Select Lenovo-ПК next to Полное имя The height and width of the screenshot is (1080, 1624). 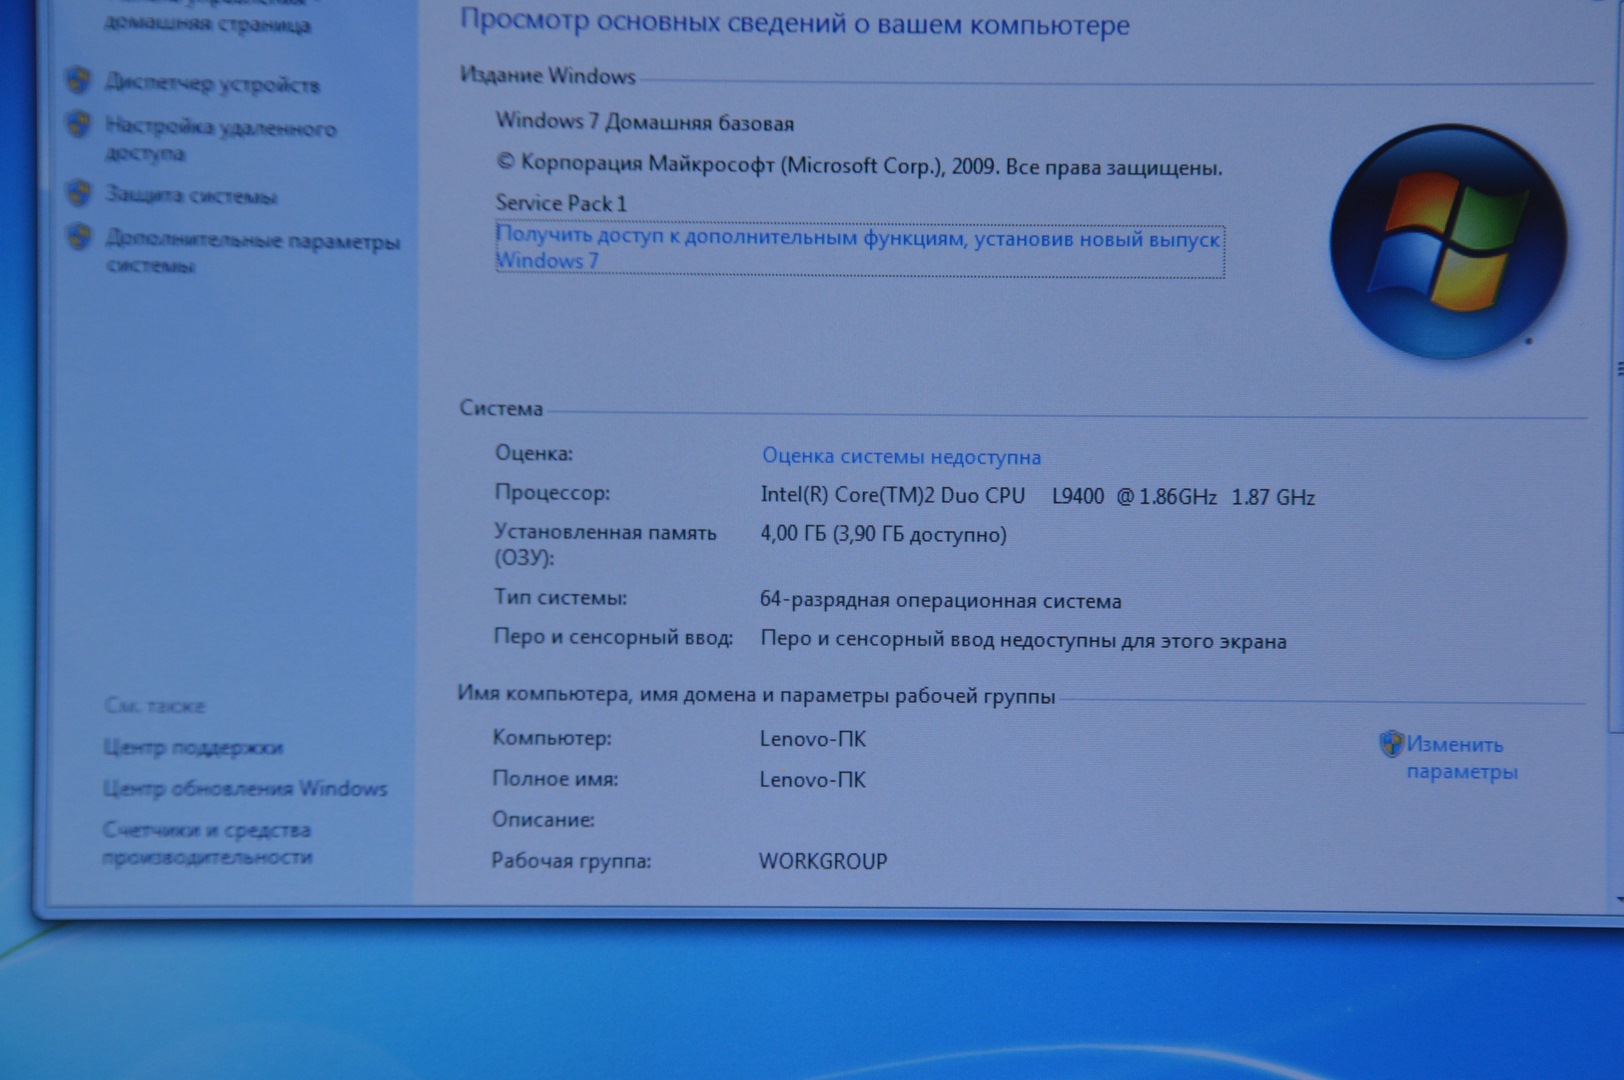click(x=812, y=780)
